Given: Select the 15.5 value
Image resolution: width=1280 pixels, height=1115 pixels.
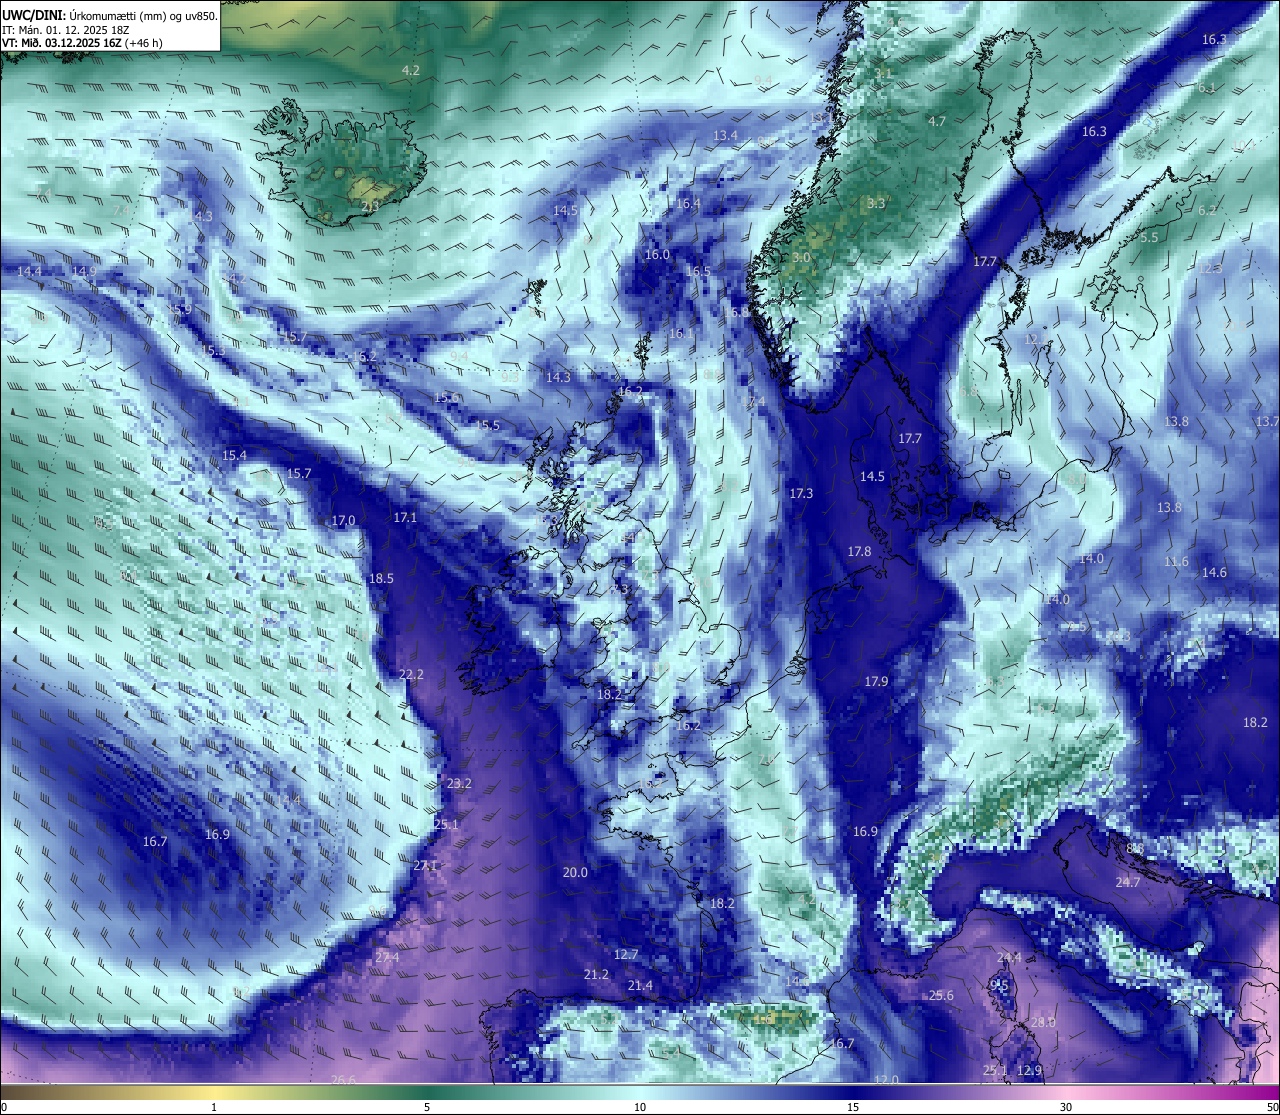Looking at the screenshot, I should click(487, 425).
